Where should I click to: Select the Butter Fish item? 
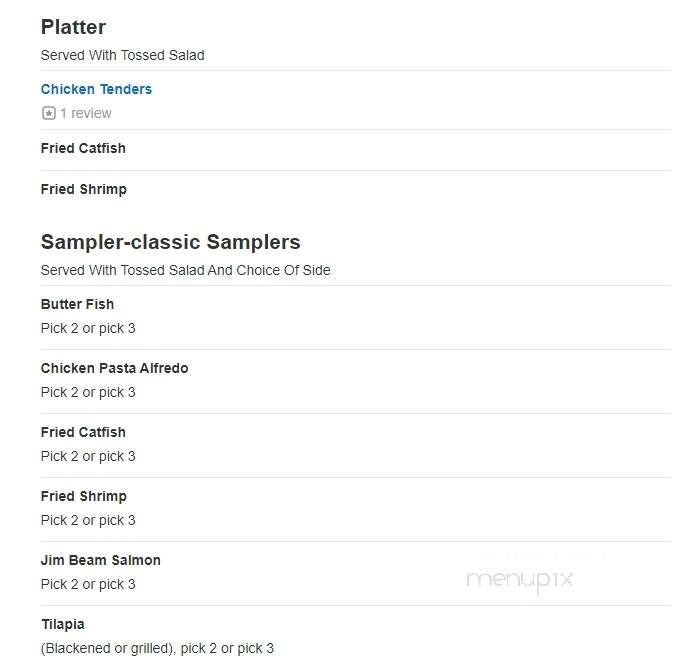pos(77,304)
